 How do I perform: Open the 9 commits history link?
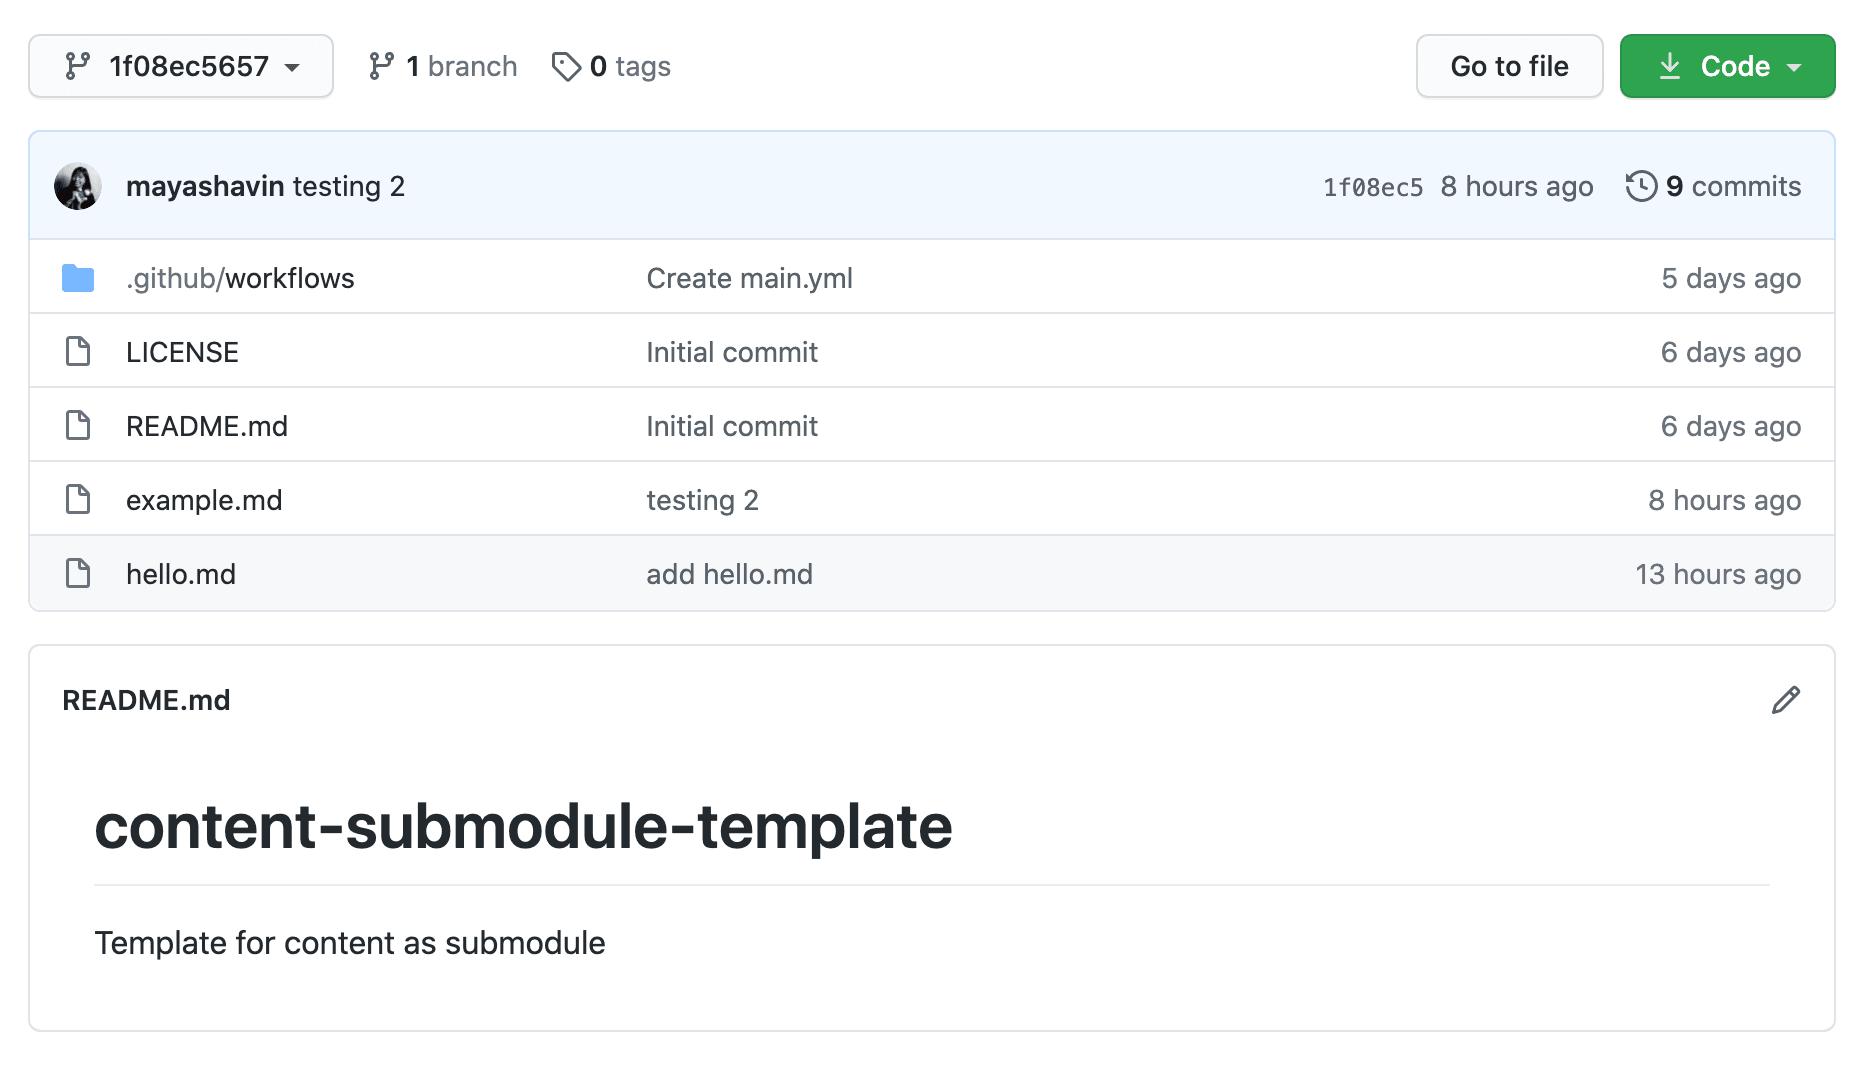click(x=1733, y=186)
